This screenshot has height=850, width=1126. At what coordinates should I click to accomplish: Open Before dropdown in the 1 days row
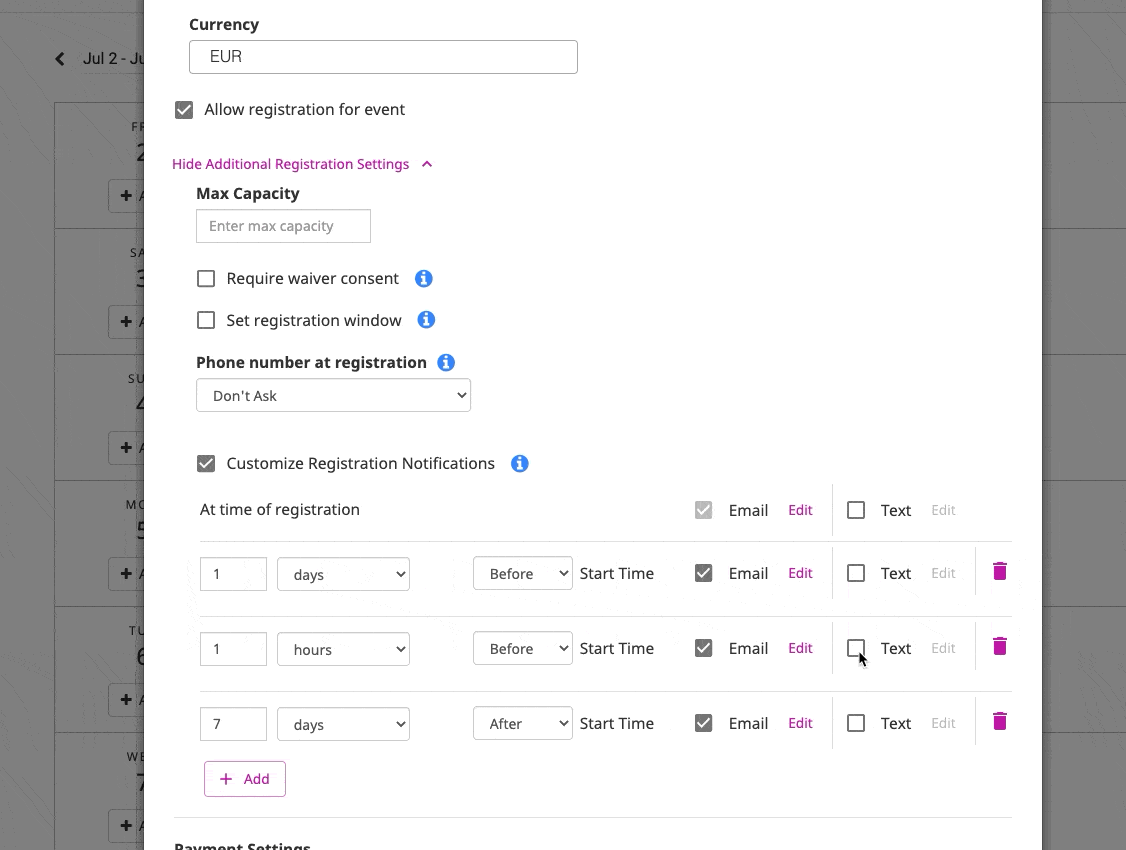point(523,574)
